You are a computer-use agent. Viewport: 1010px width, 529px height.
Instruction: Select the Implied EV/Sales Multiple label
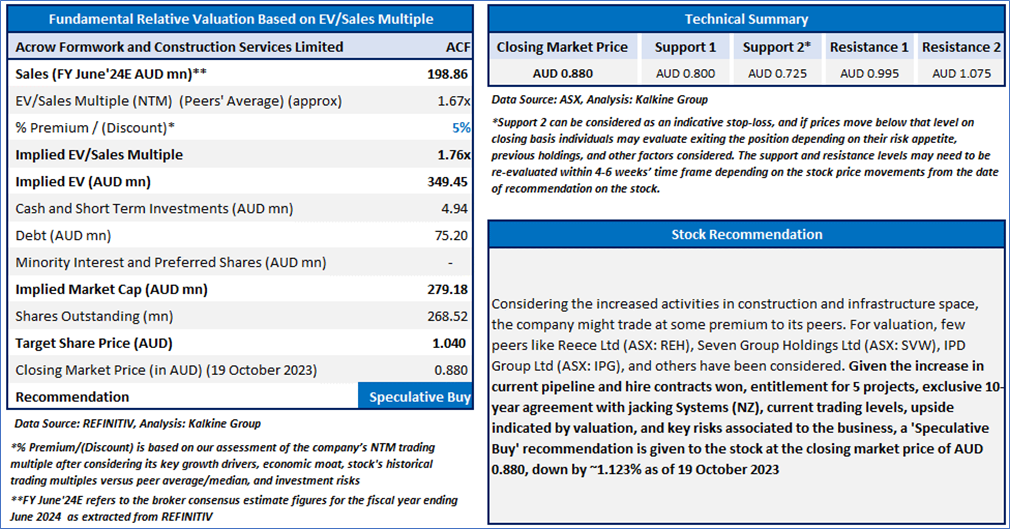(99, 155)
